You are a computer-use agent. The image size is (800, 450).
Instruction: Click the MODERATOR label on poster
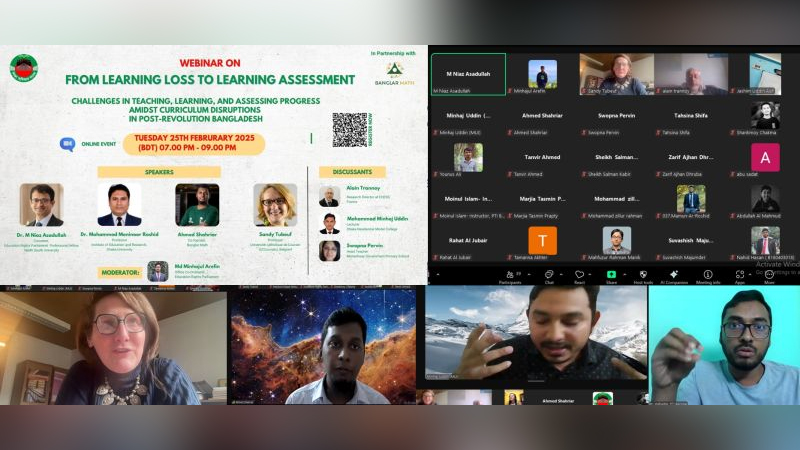click(x=120, y=272)
